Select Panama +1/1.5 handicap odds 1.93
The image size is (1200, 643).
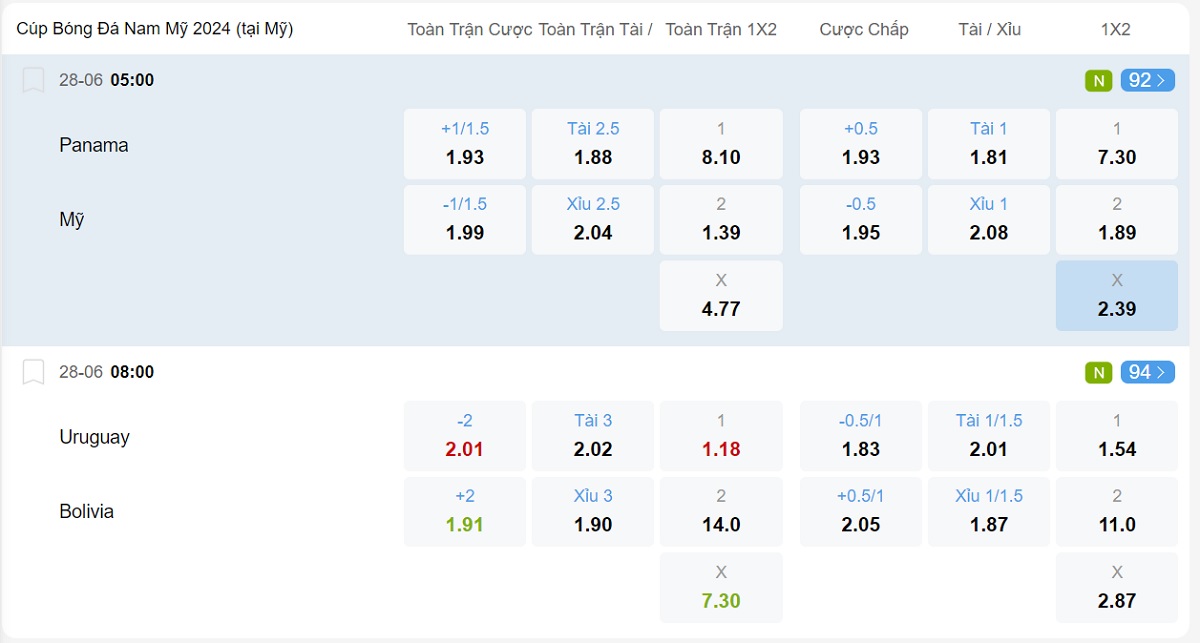(464, 144)
